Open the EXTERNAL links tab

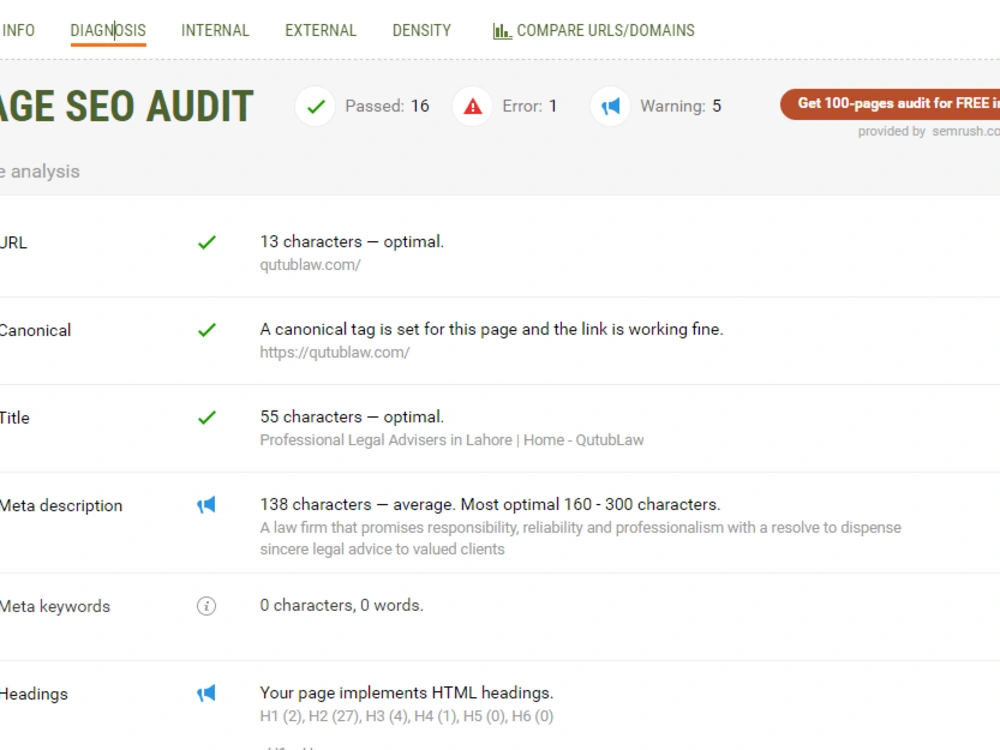321,31
